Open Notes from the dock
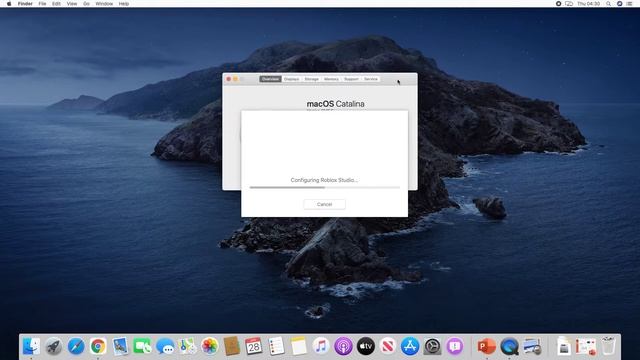The width and height of the screenshot is (640, 360). [299, 346]
